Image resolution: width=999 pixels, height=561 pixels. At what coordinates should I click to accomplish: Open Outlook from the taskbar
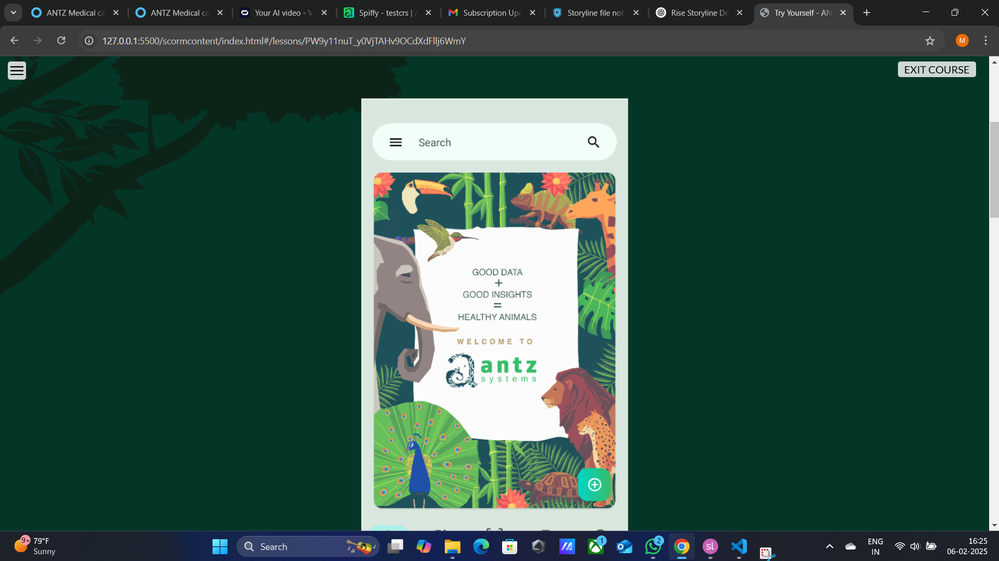[x=624, y=546]
